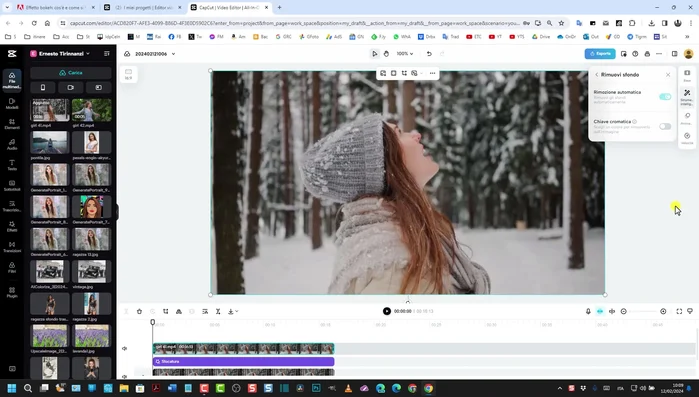Open Chrome tab search dropdown arrow
Viewport: 699px width, 397px height.
[7, 8]
